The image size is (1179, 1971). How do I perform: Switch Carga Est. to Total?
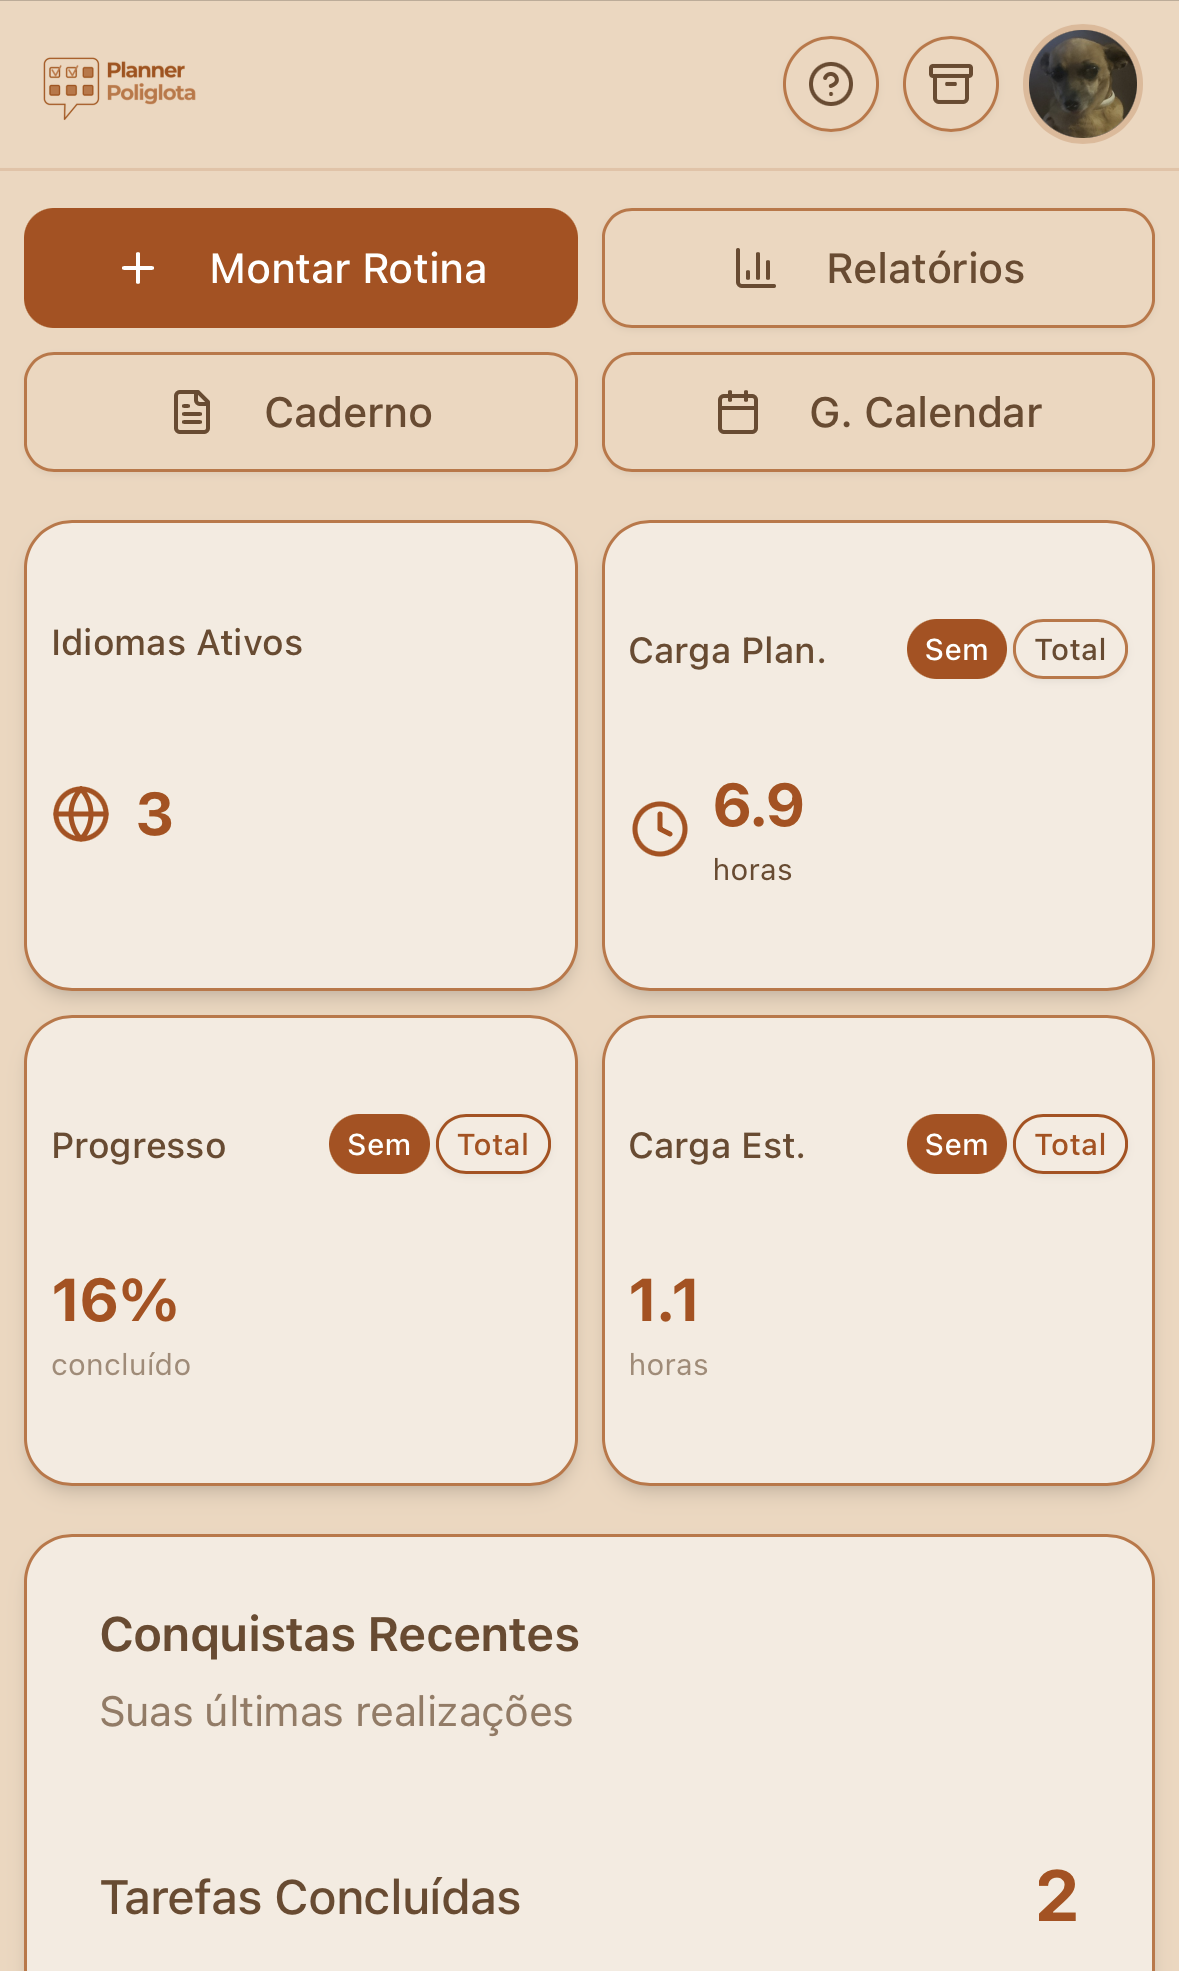tap(1070, 1145)
